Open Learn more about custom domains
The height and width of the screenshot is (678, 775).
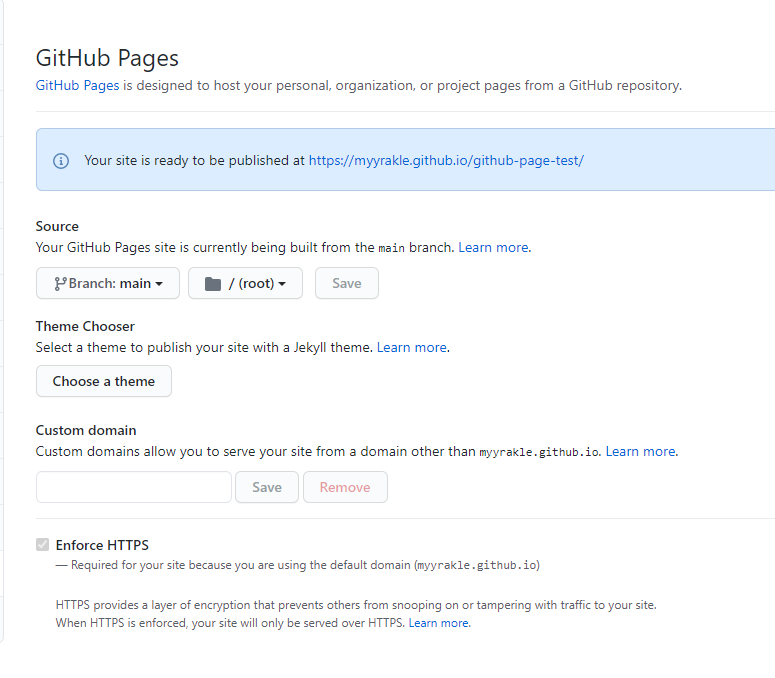(640, 451)
